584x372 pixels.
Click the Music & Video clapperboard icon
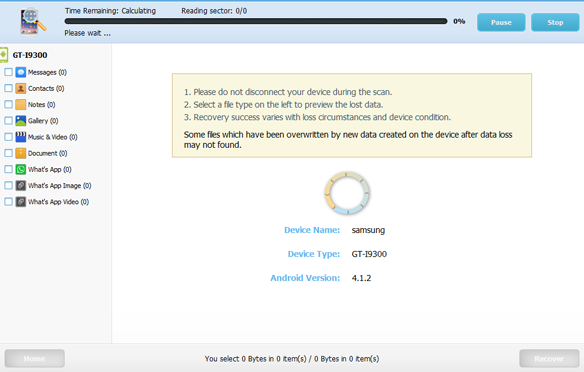click(21, 137)
